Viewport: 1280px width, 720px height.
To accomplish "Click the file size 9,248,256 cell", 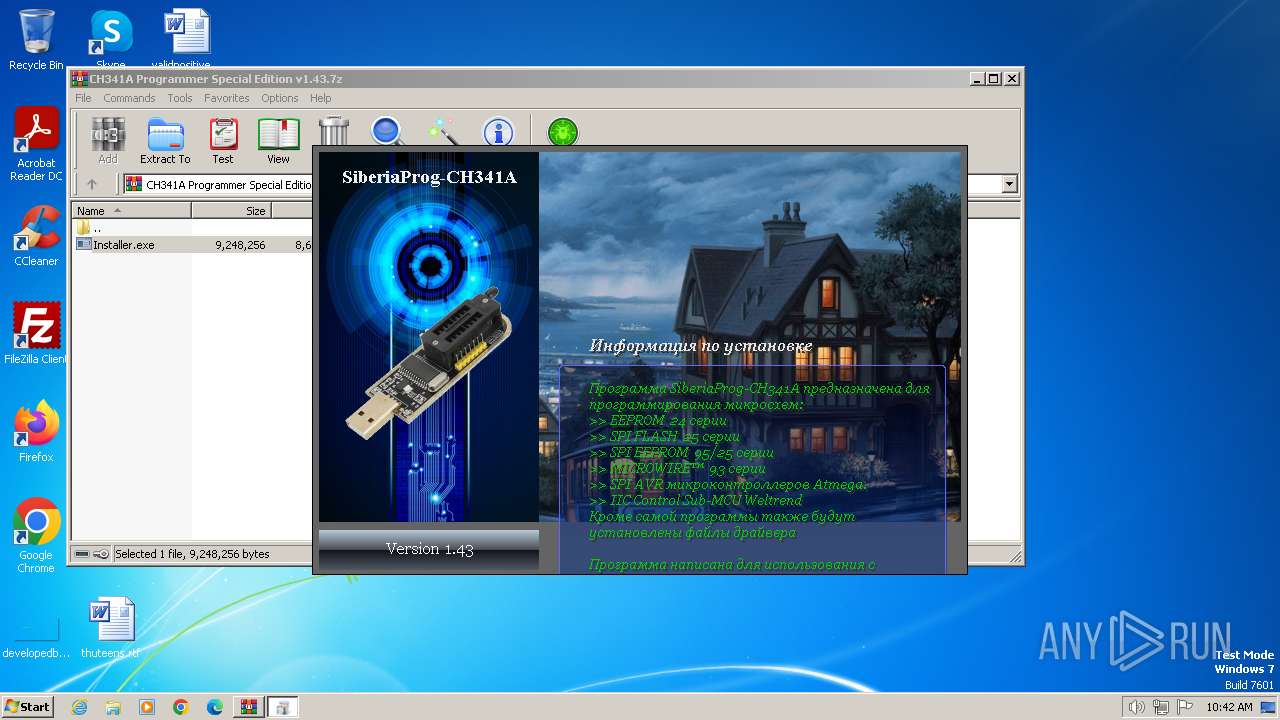I will tap(240, 244).
